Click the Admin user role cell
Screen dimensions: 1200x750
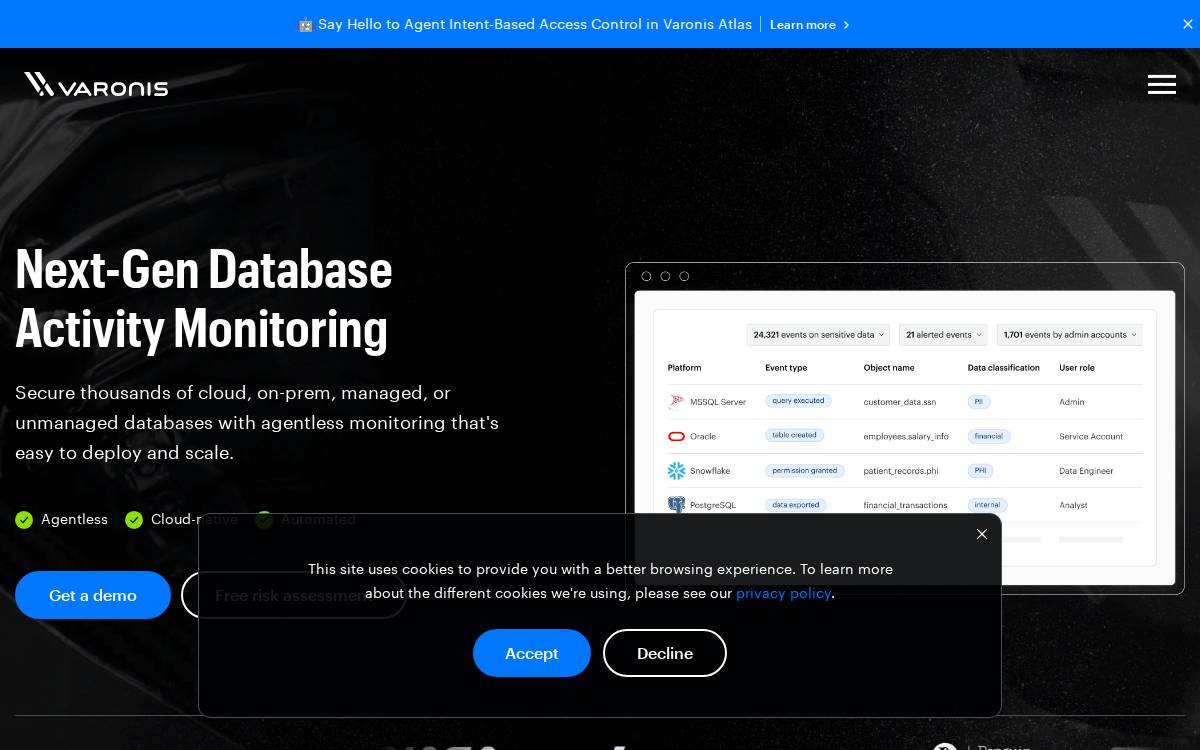pos(1072,402)
